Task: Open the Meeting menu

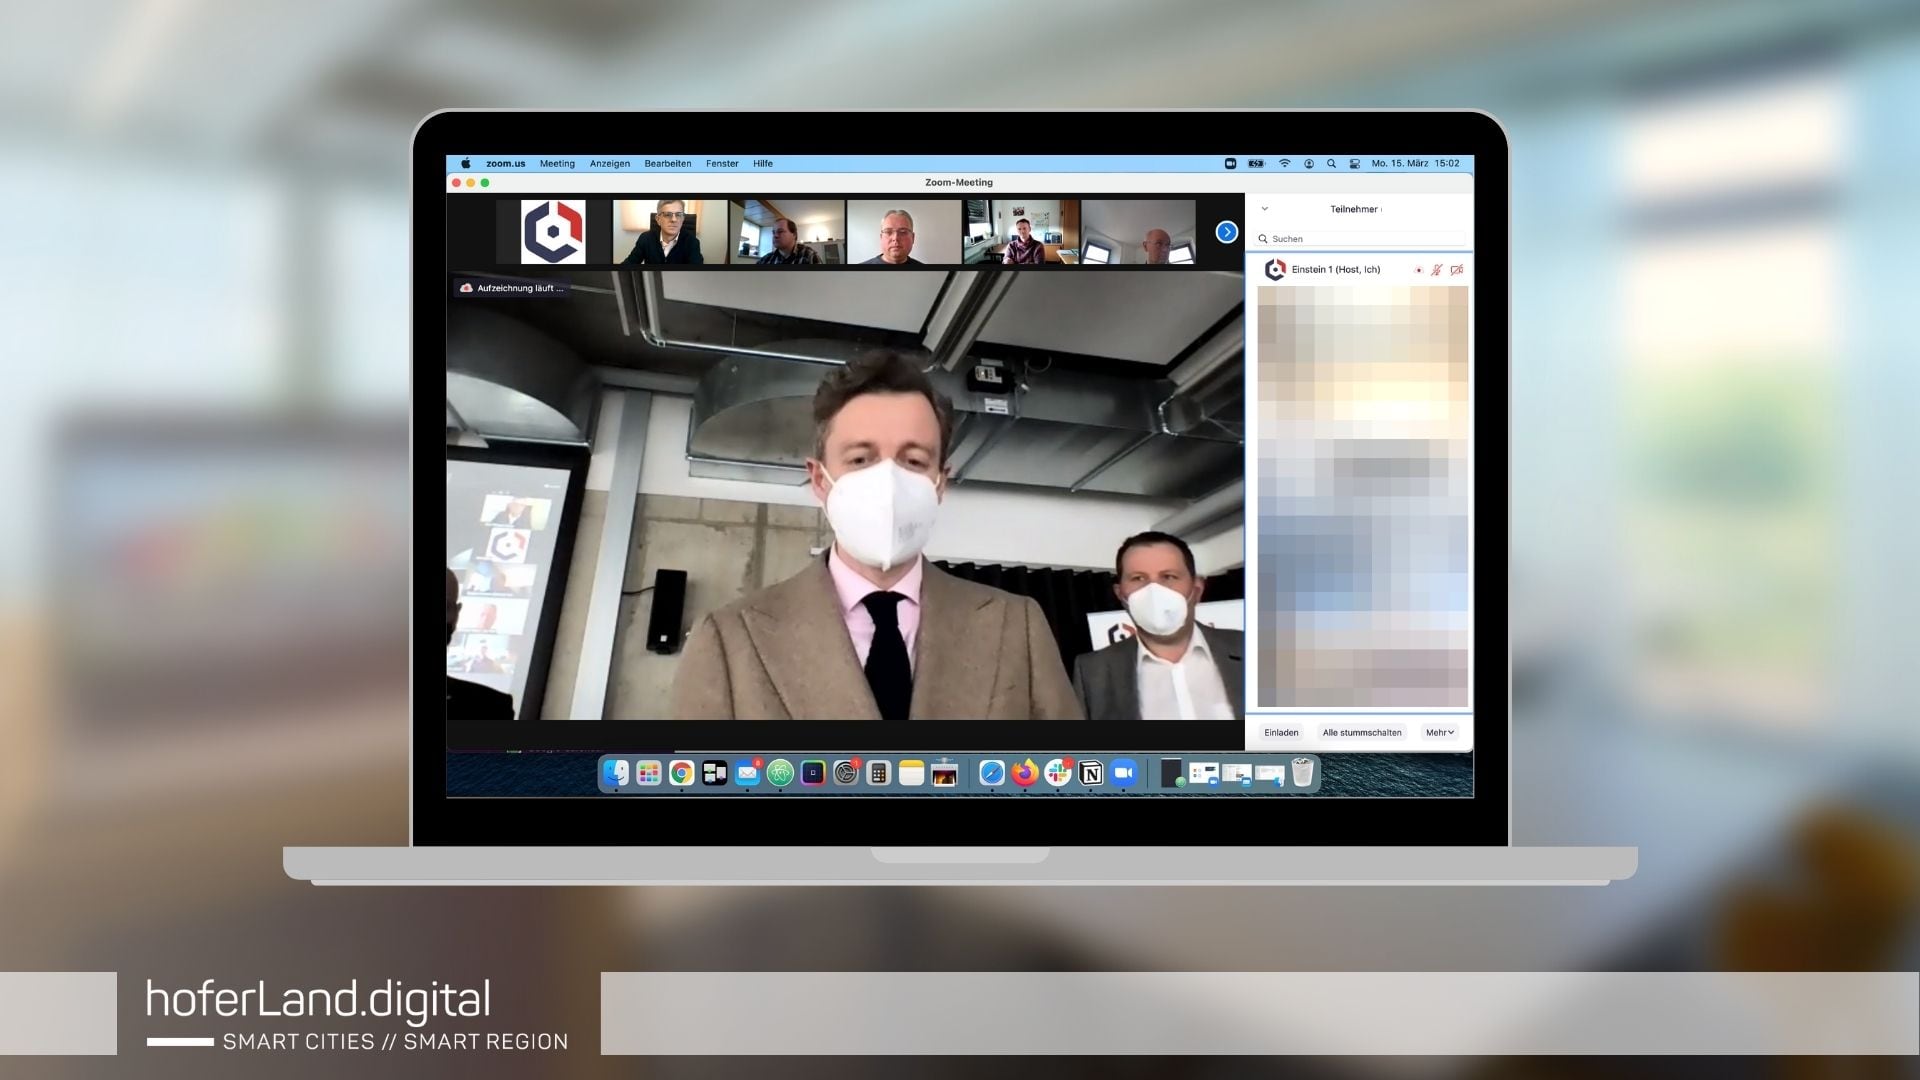Action: (557, 164)
